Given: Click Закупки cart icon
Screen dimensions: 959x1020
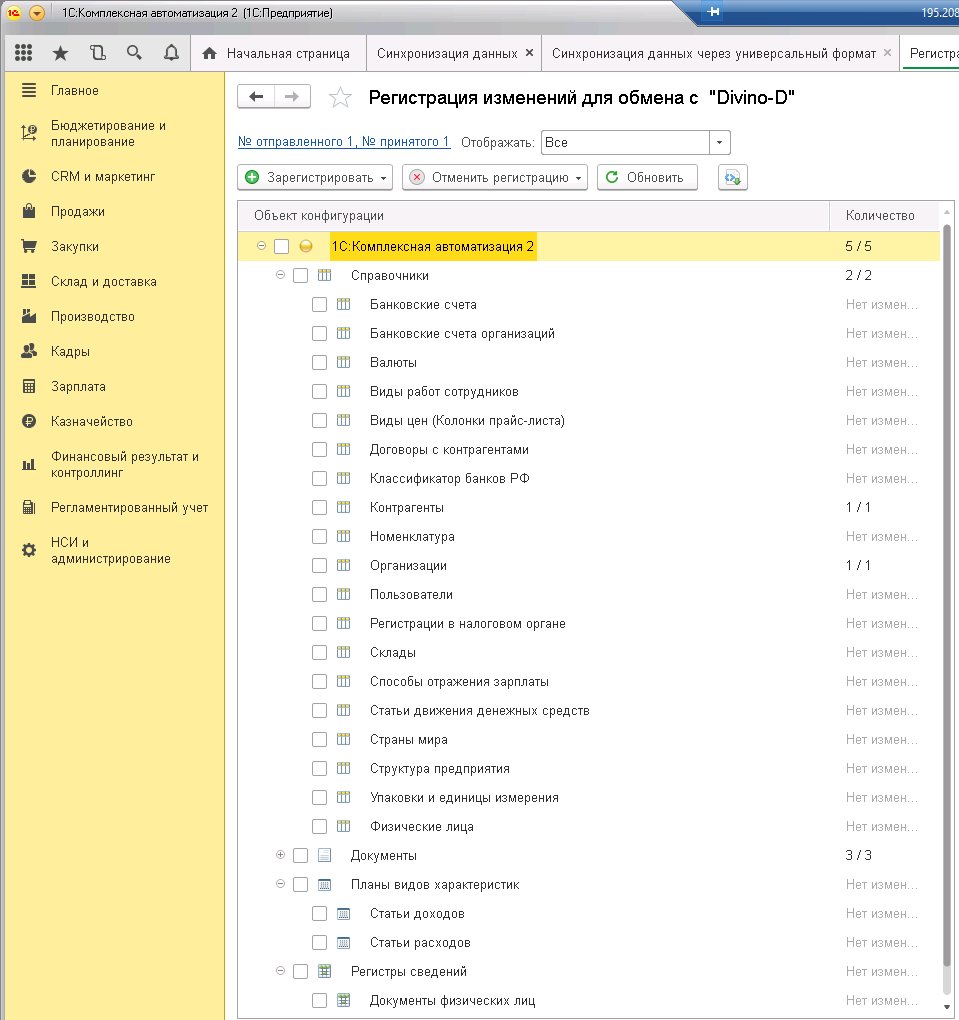Looking at the screenshot, I should pos(29,247).
